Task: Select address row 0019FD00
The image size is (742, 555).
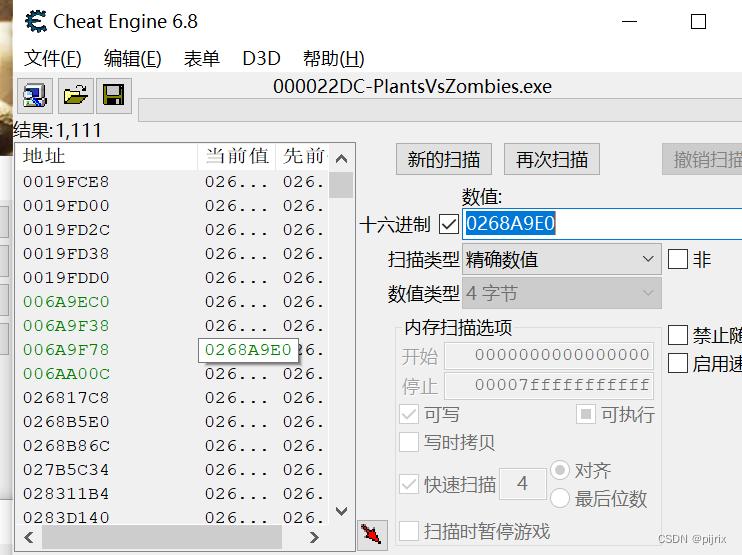Action: [172, 206]
